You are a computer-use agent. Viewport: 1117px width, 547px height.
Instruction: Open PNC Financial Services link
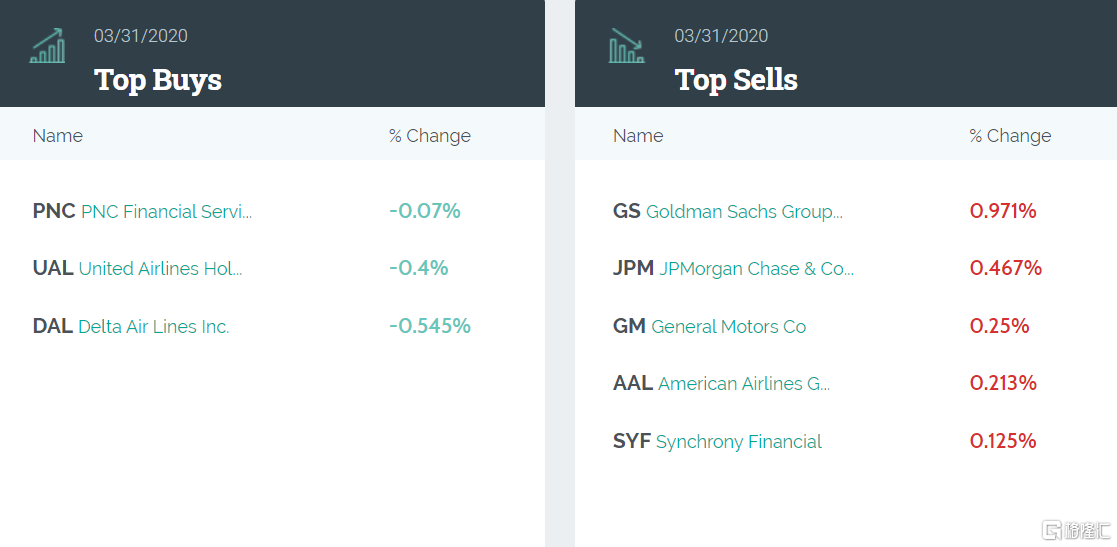(166, 212)
